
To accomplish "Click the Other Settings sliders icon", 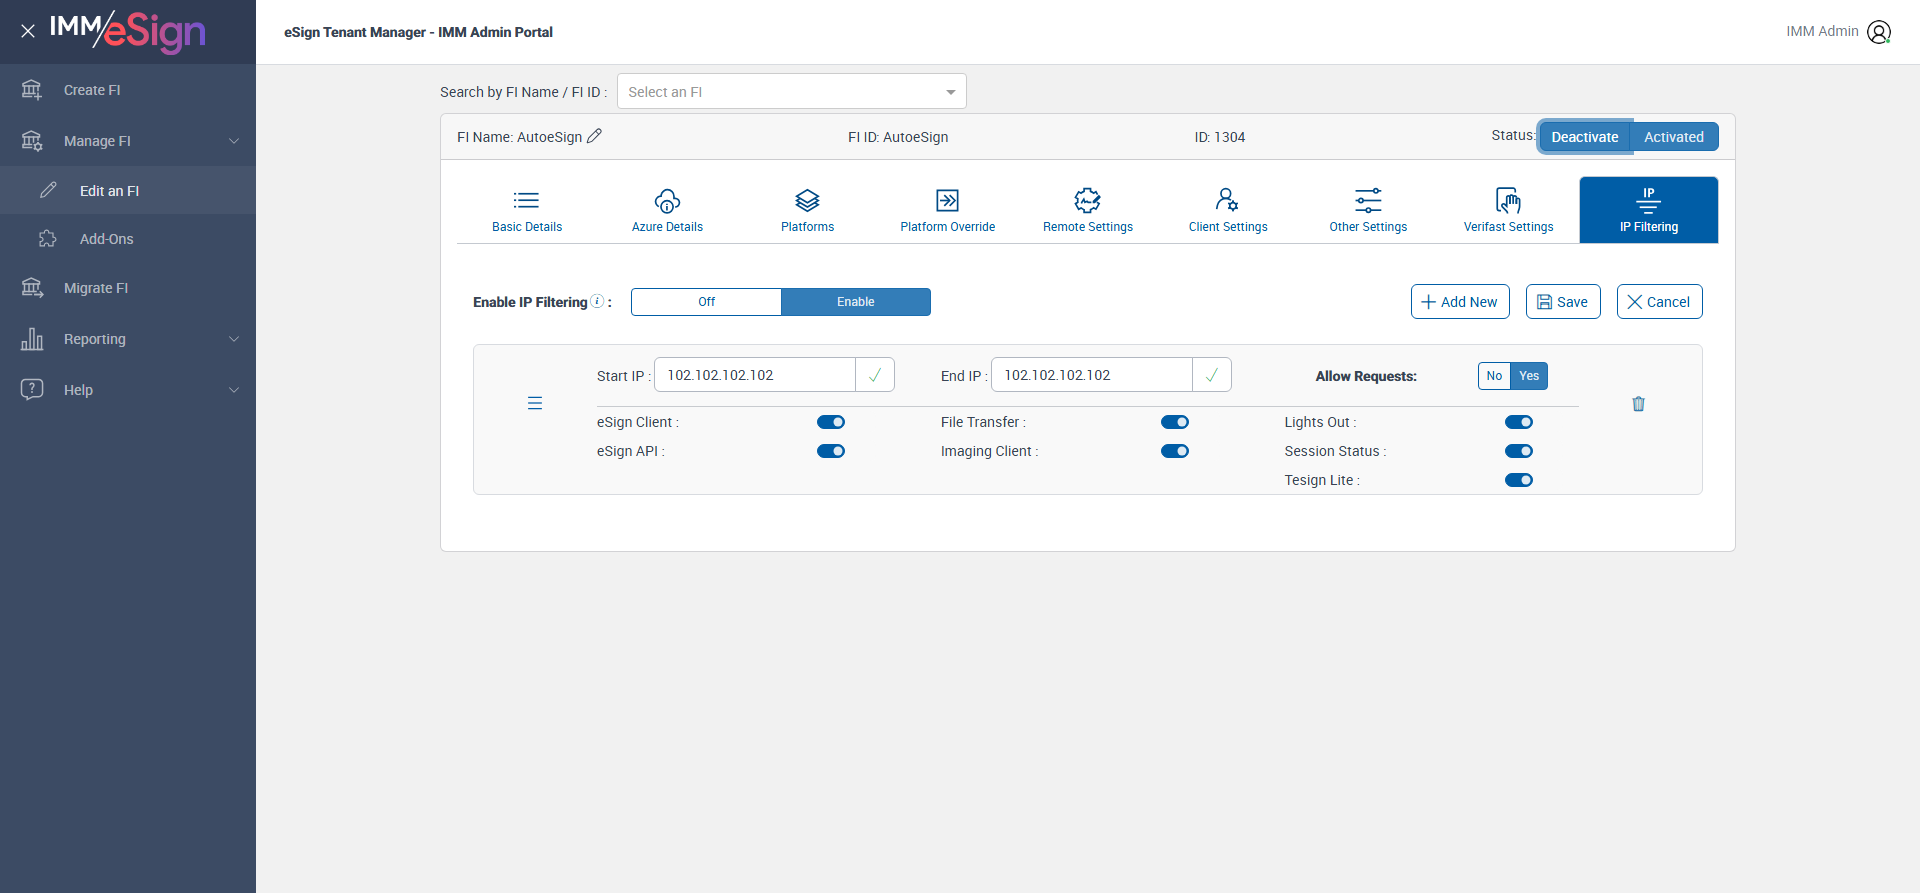I will click(x=1368, y=200).
